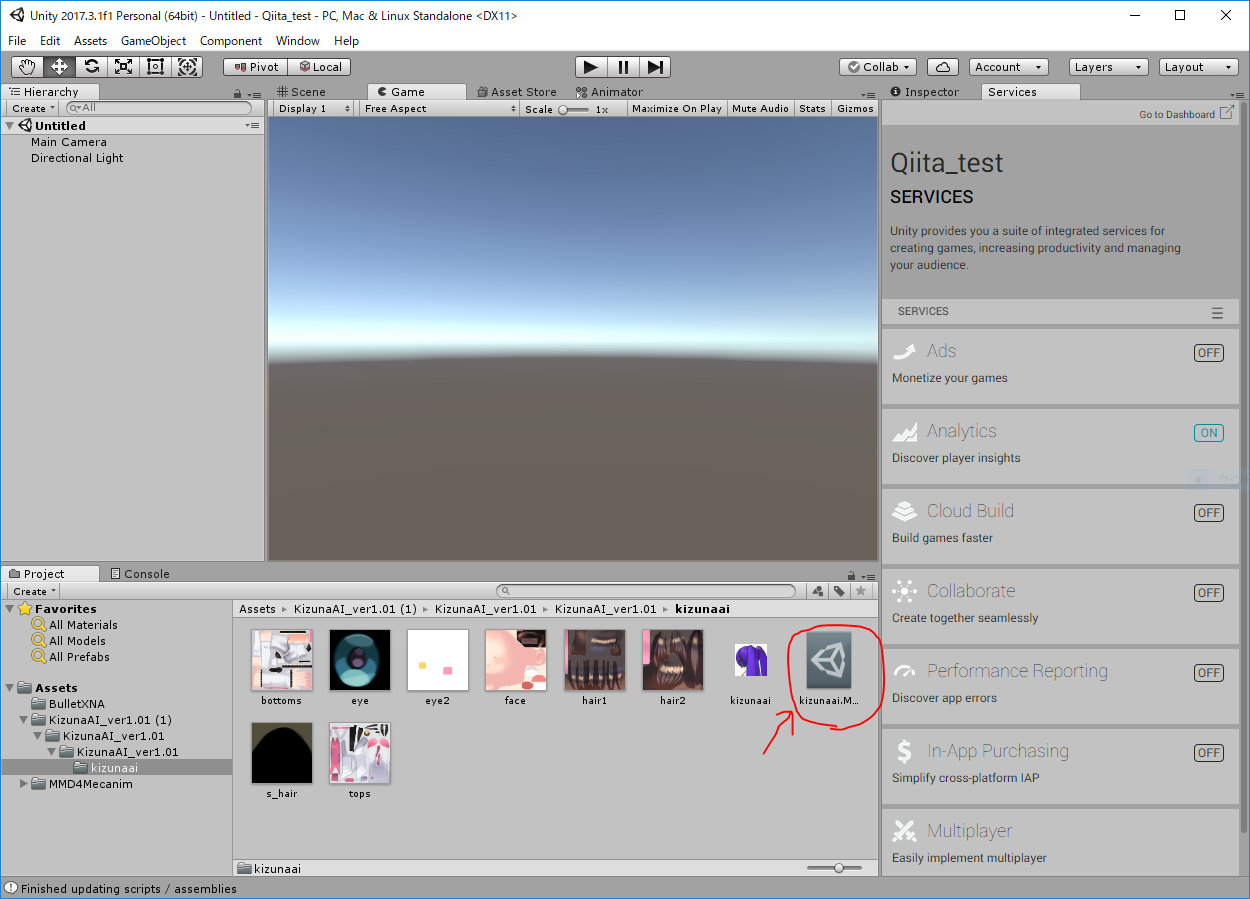Screen dimensions: 1250x899
Task: Adjust the Game view Scale slider
Action: pyautogui.click(x=575, y=109)
